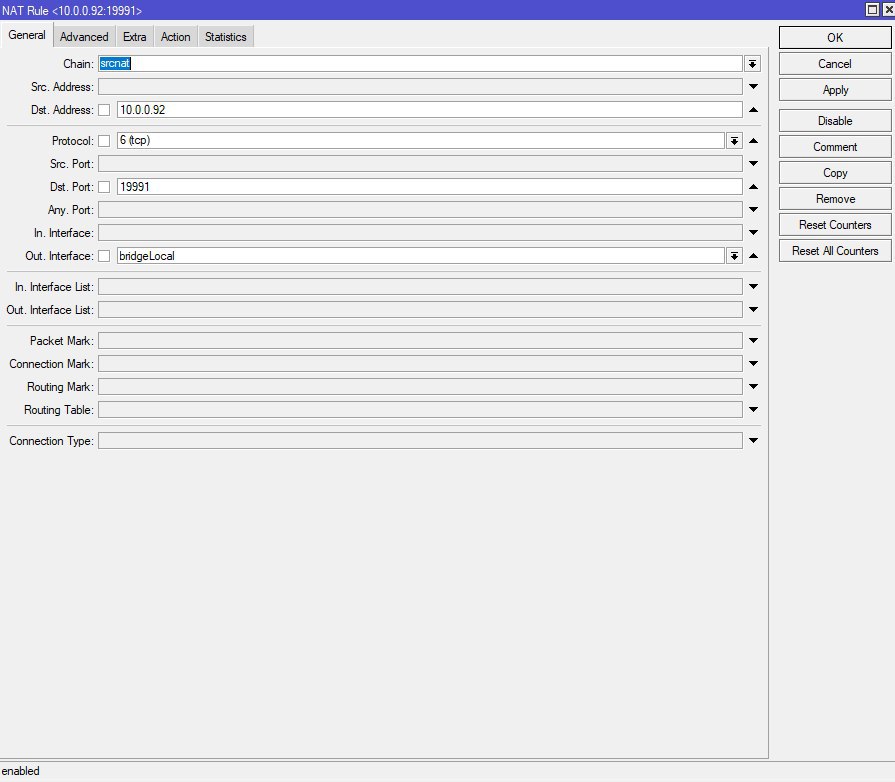Click the empty Src. Address field

pyautogui.click(x=420, y=87)
